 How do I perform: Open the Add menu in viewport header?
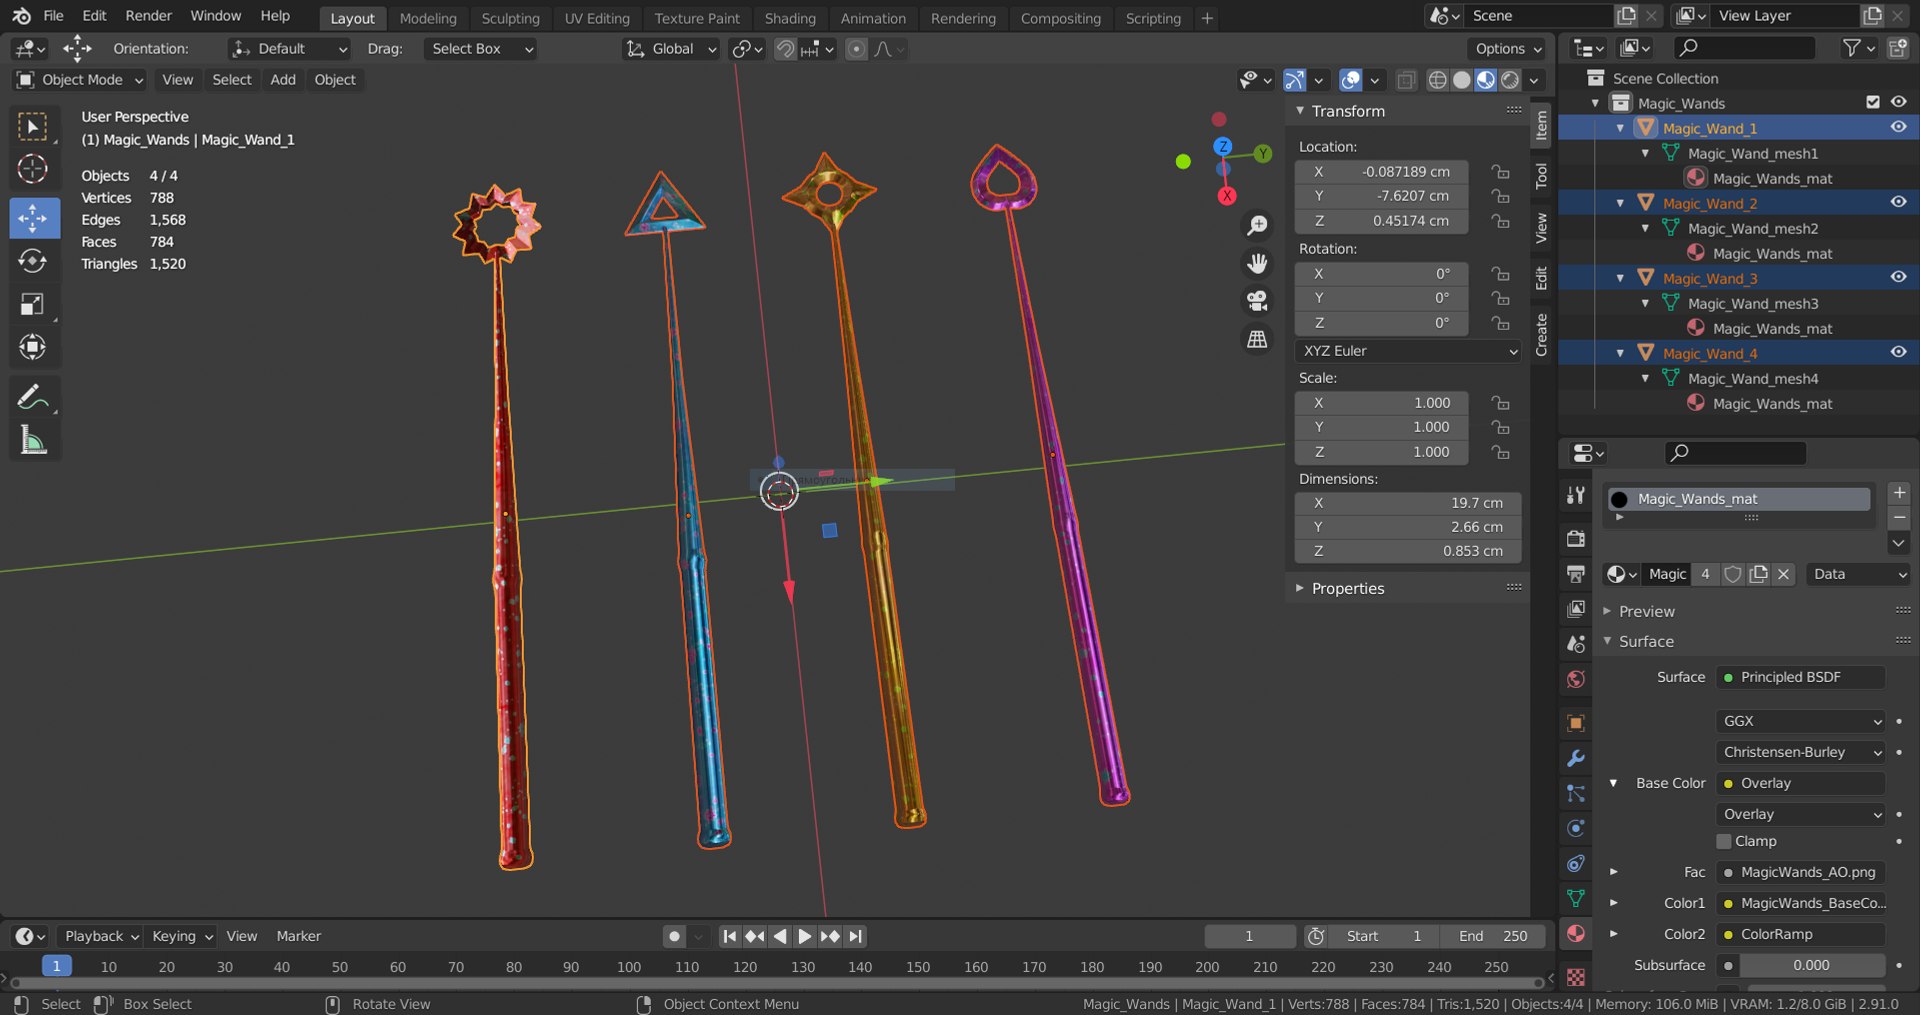click(283, 80)
